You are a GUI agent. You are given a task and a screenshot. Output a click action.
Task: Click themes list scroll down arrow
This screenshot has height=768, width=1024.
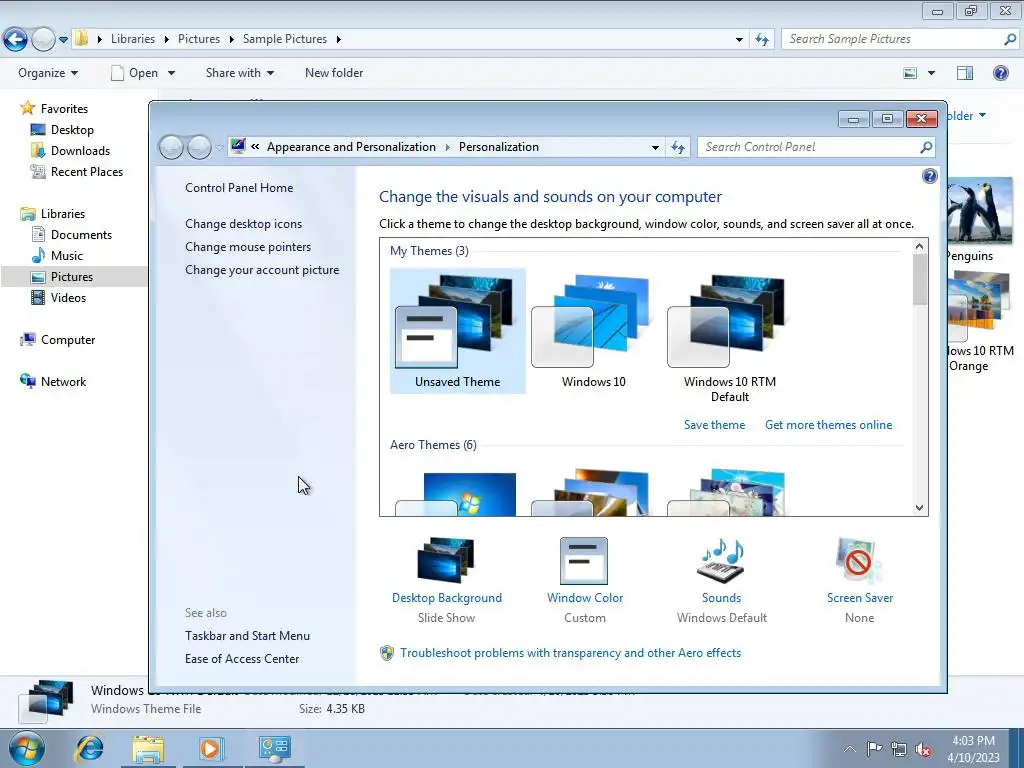coord(920,507)
